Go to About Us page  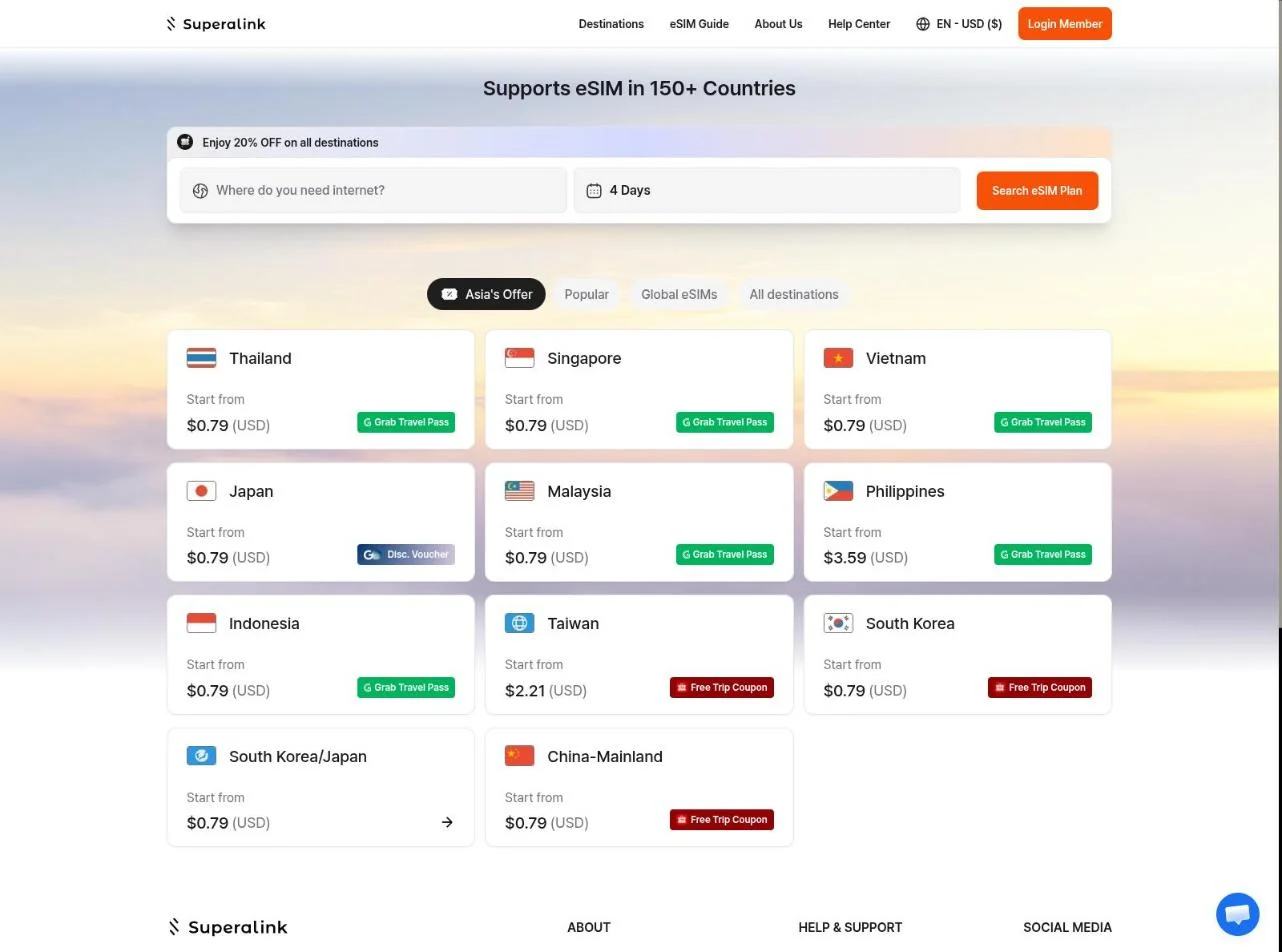(778, 24)
